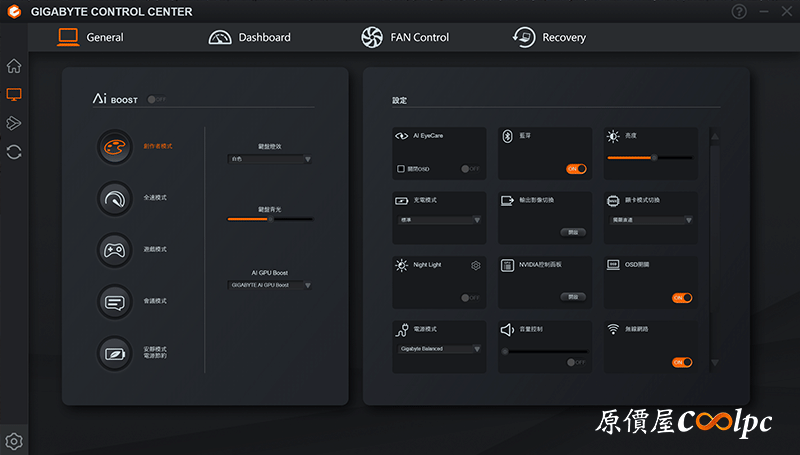
Task: Click the output display switch open button
Action: click(x=573, y=233)
